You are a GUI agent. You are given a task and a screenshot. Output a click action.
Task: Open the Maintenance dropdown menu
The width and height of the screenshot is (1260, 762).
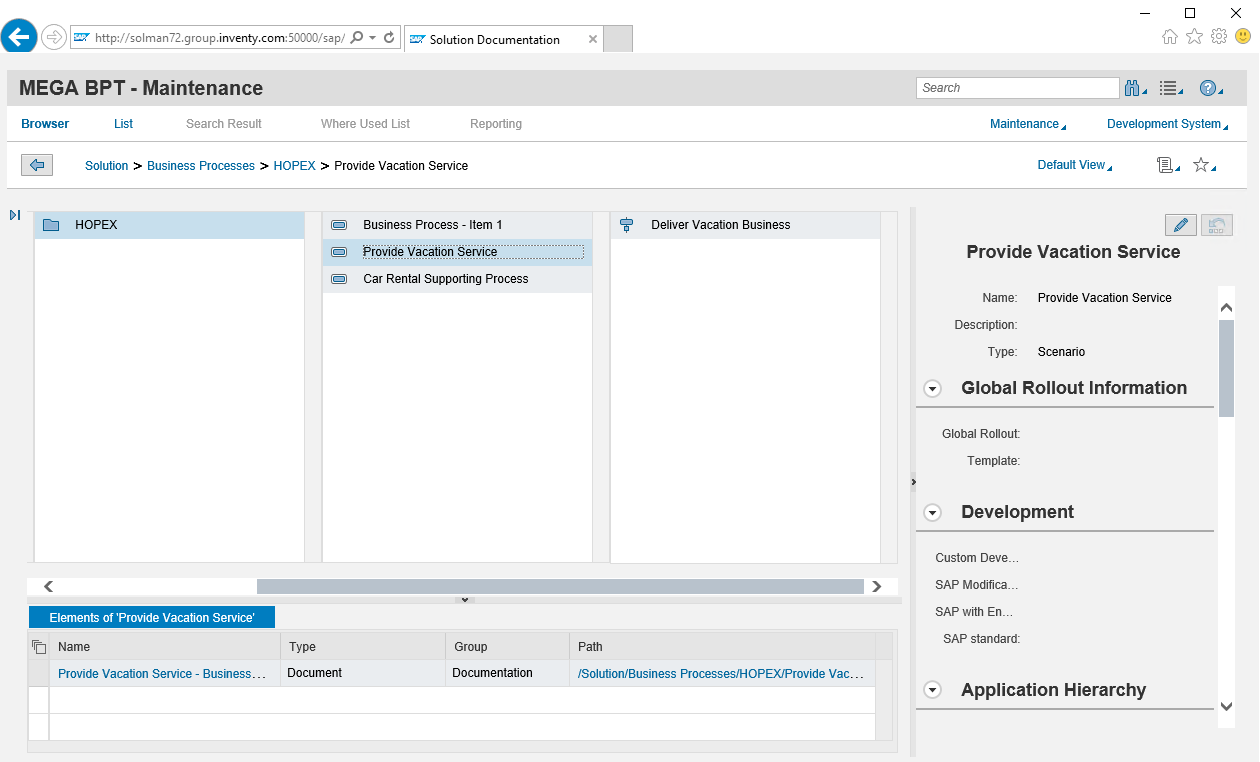1027,124
